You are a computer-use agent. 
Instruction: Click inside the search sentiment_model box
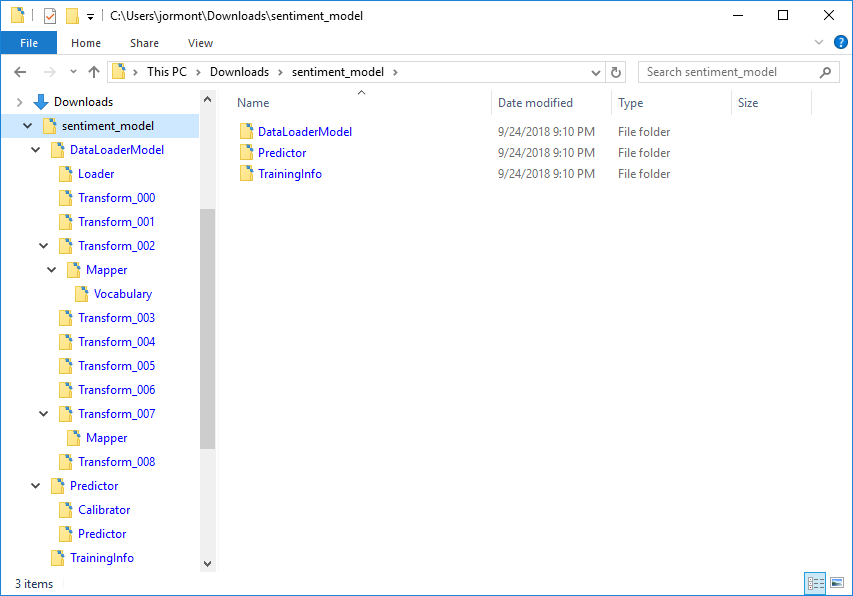pyautogui.click(x=730, y=71)
